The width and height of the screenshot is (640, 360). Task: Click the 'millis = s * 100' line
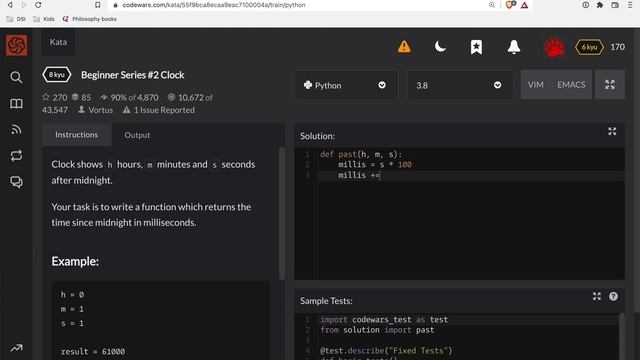375,164
